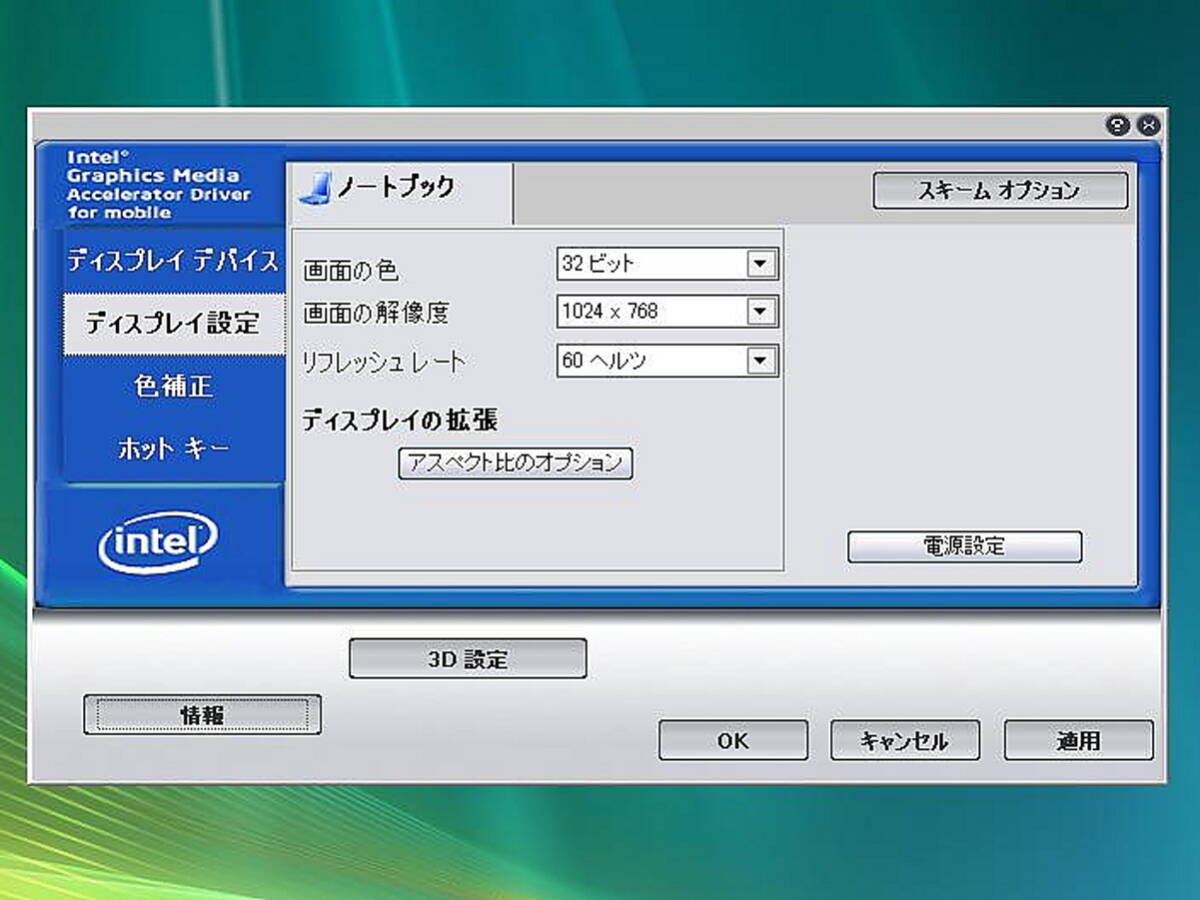Click the リフレッシュ レート label
1200x900 pixels.
[x=384, y=362]
